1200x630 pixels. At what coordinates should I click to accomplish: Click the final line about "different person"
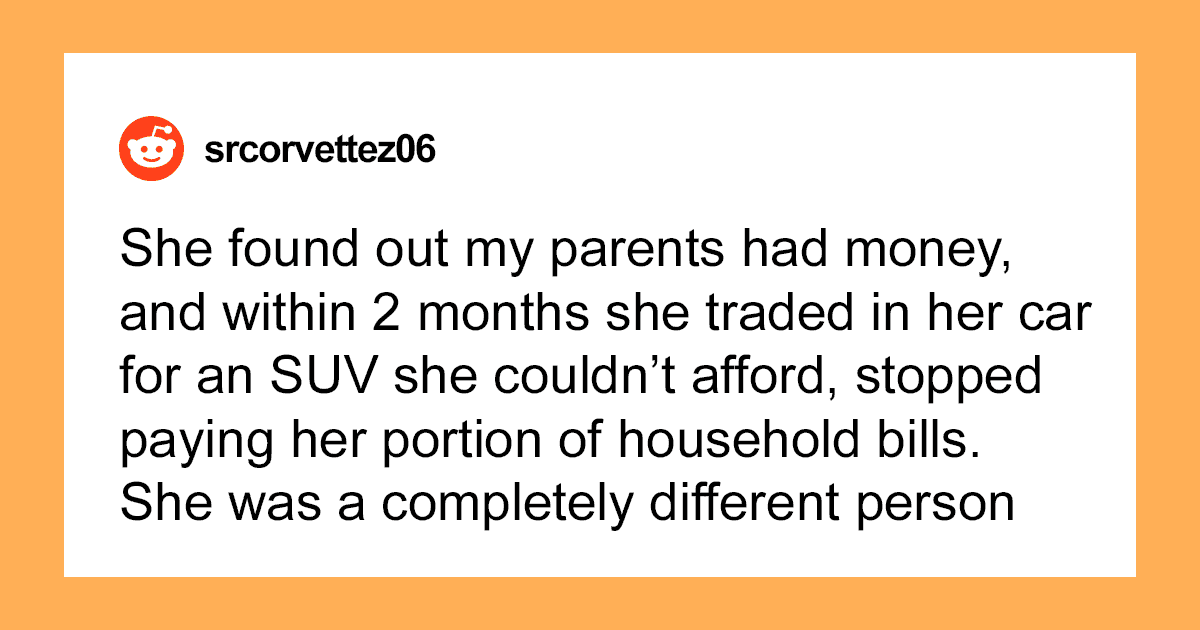(x=567, y=504)
